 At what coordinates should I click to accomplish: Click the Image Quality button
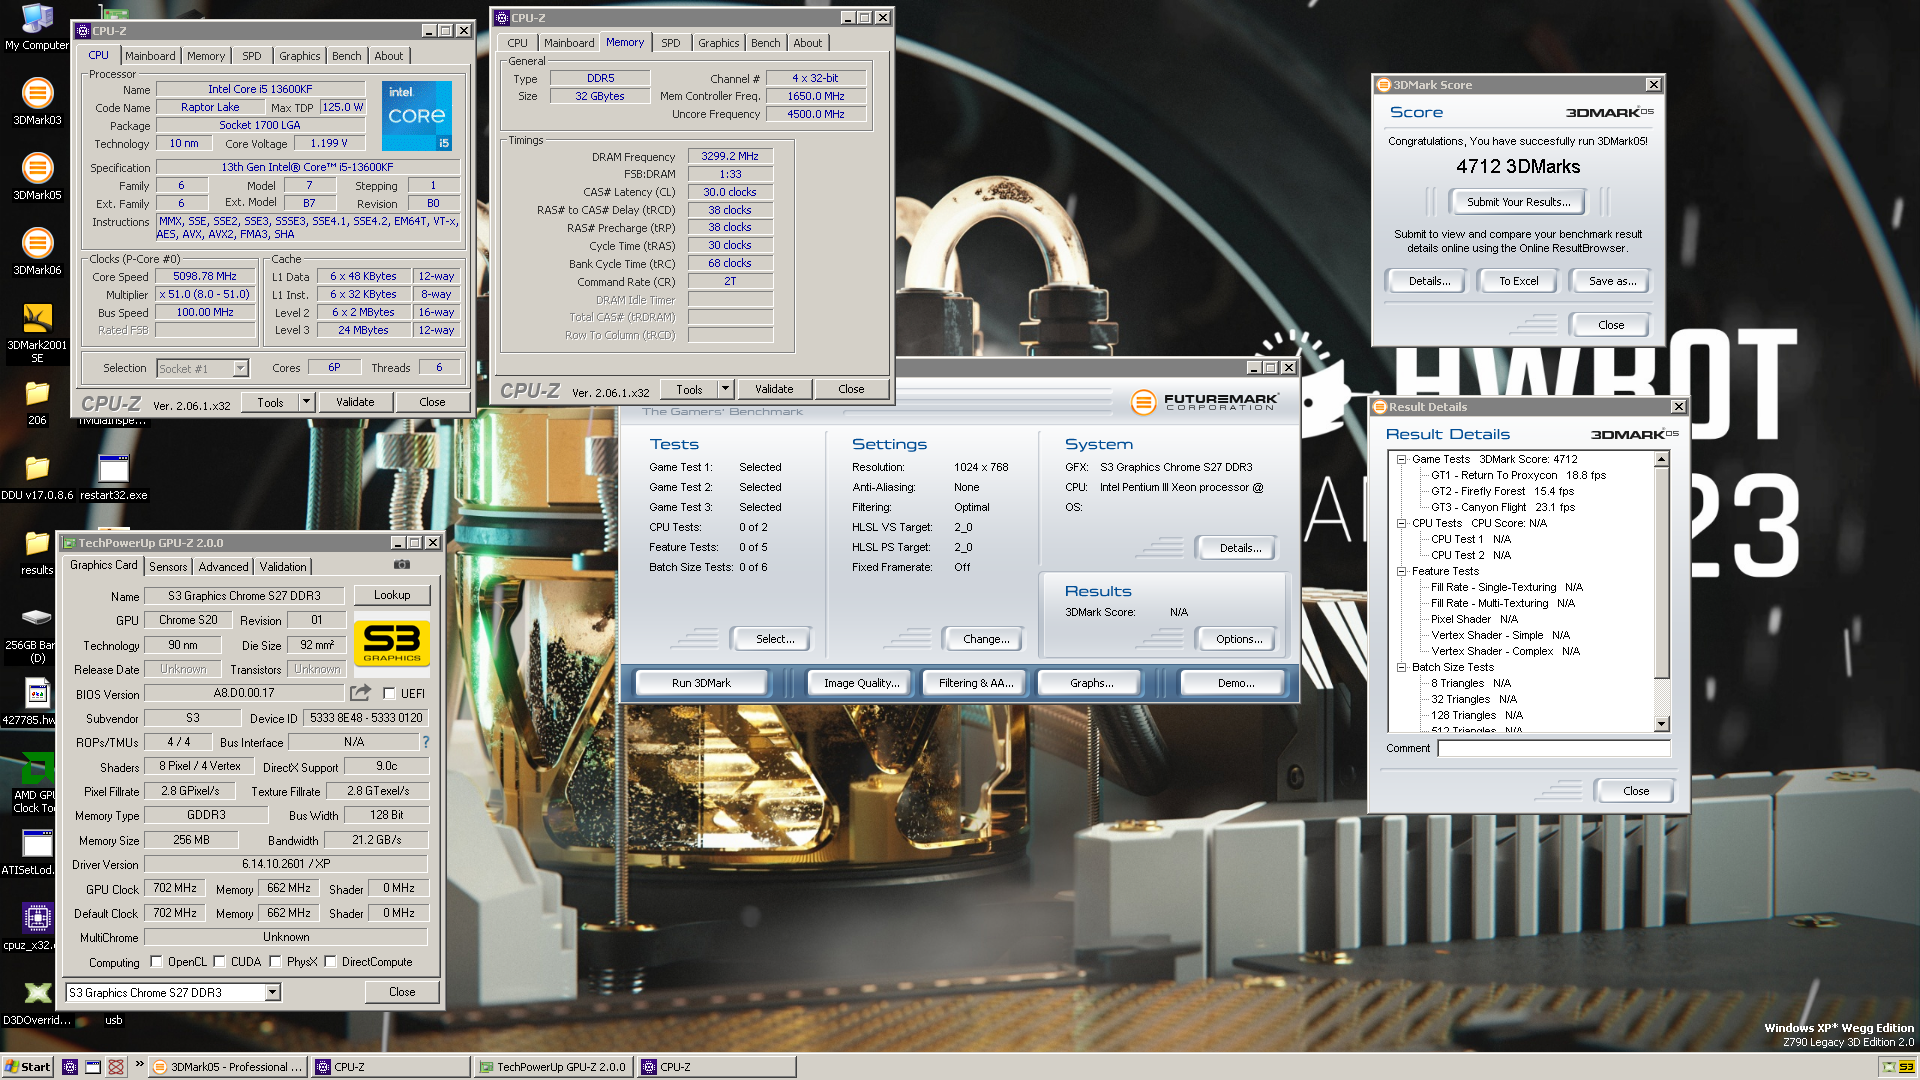861,683
